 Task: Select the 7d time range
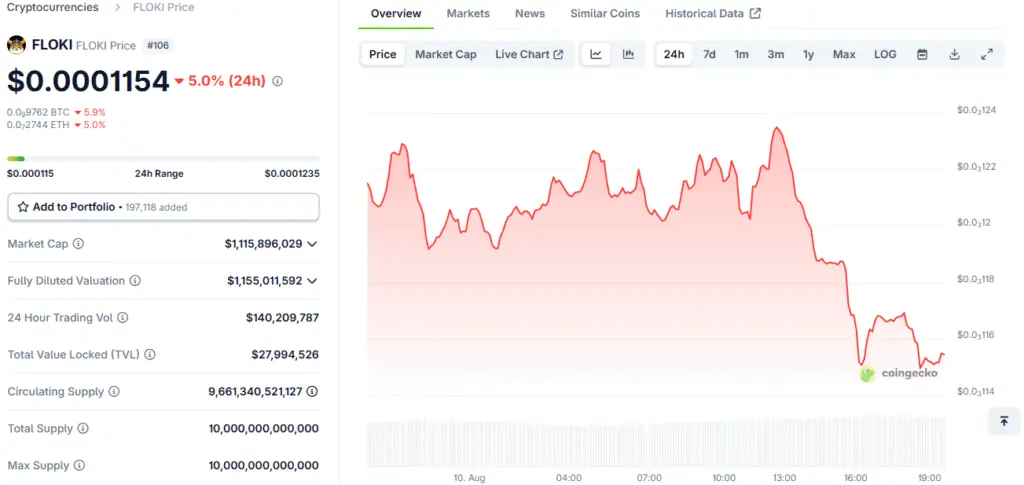tap(709, 54)
